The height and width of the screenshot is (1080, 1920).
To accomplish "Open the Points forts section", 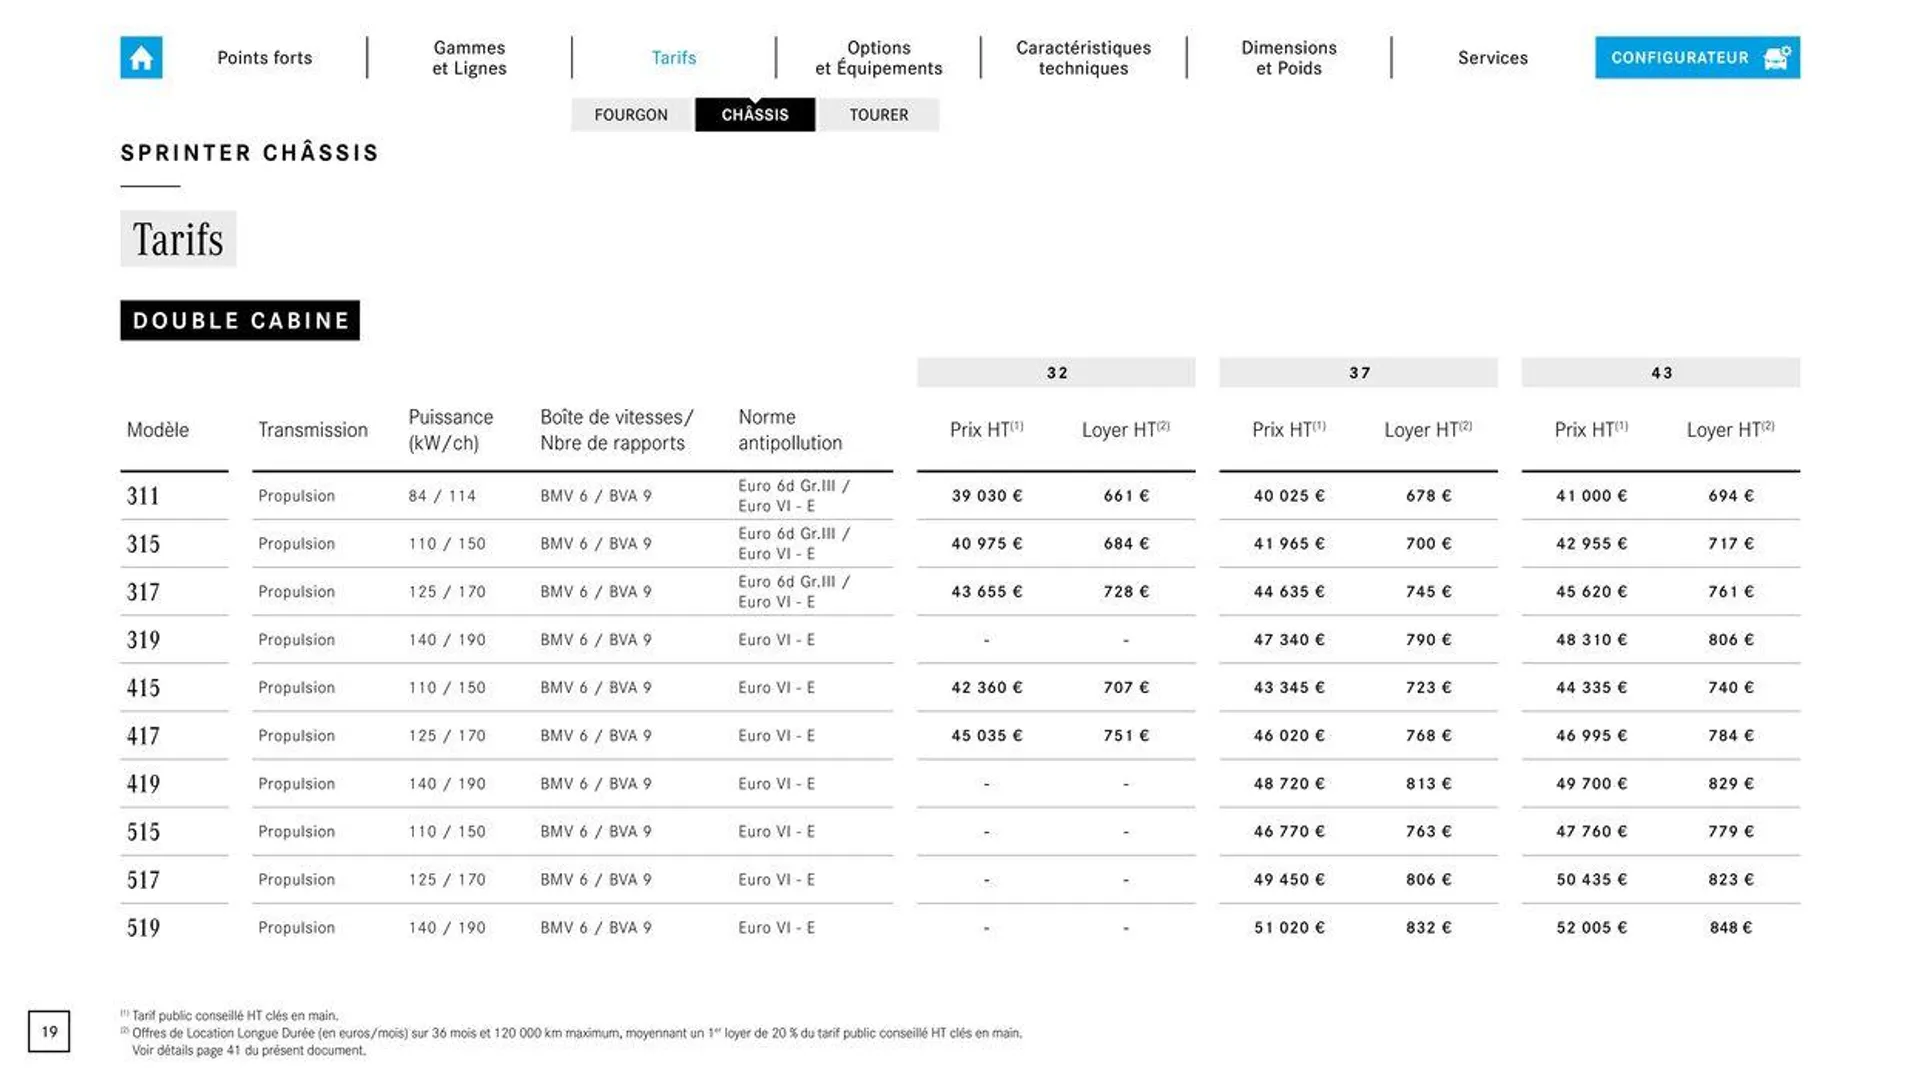I will tap(265, 58).
